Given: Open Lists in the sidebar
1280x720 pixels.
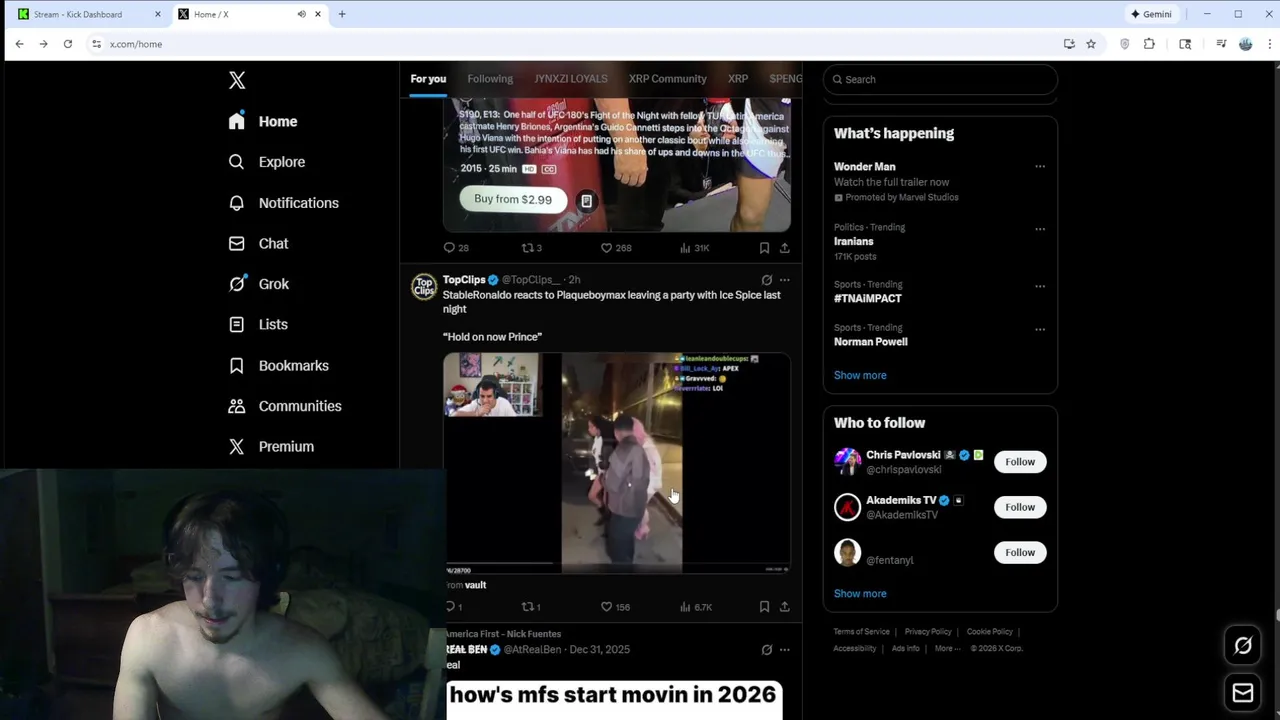Looking at the screenshot, I should tap(258, 324).
